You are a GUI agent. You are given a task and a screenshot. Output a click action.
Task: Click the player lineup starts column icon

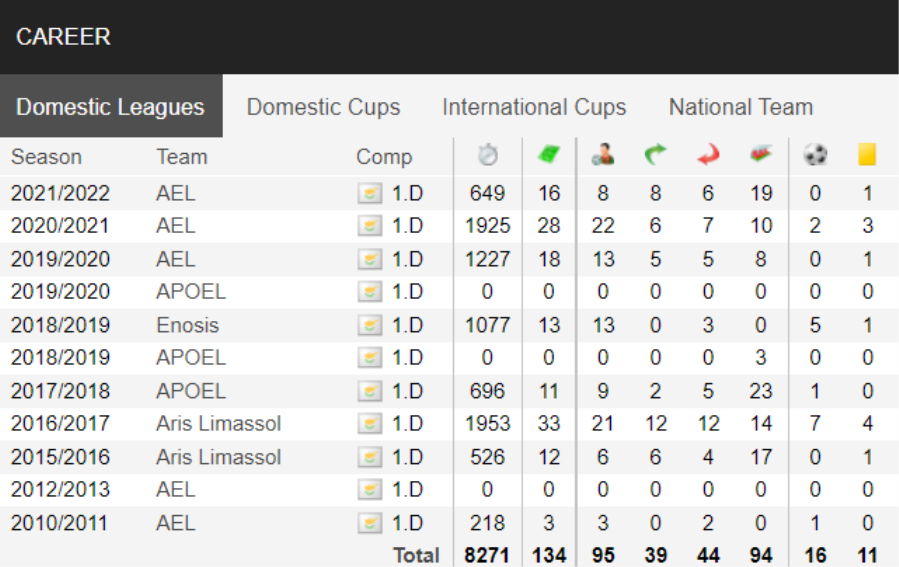pos(603,155)
